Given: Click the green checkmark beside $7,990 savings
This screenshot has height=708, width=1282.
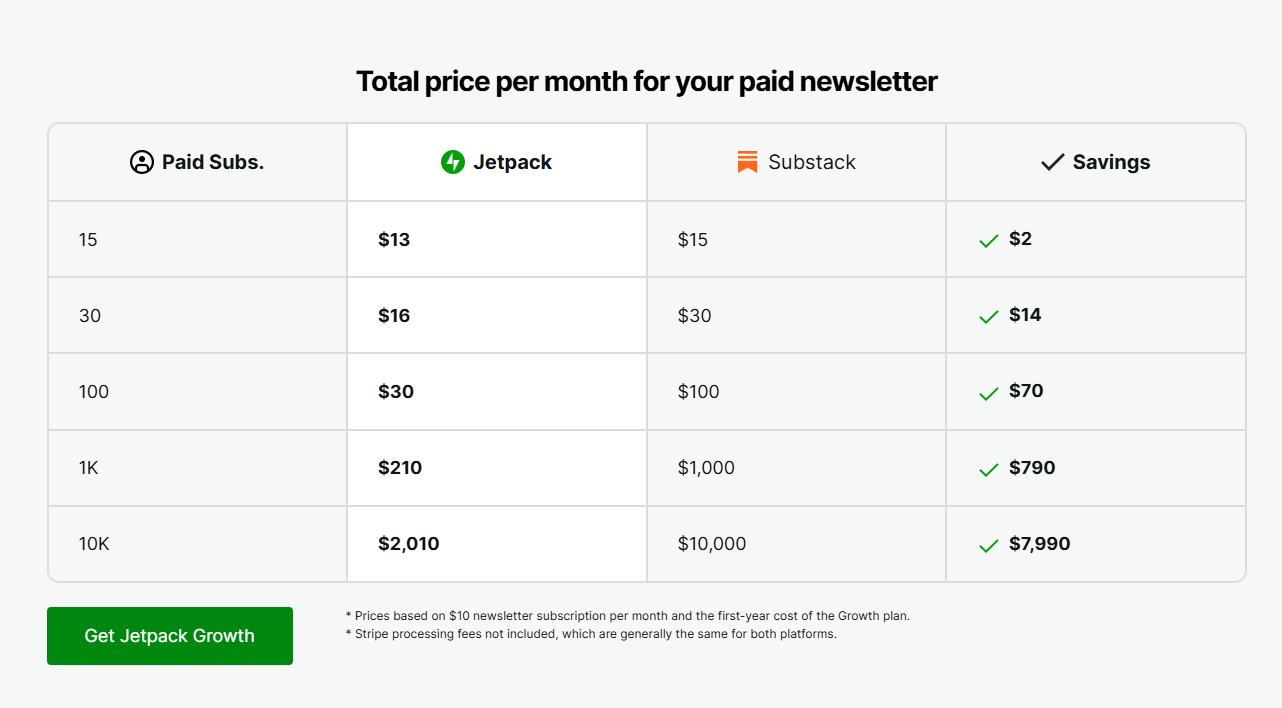Looking at the screenshot, I should (x=989, y=545).
